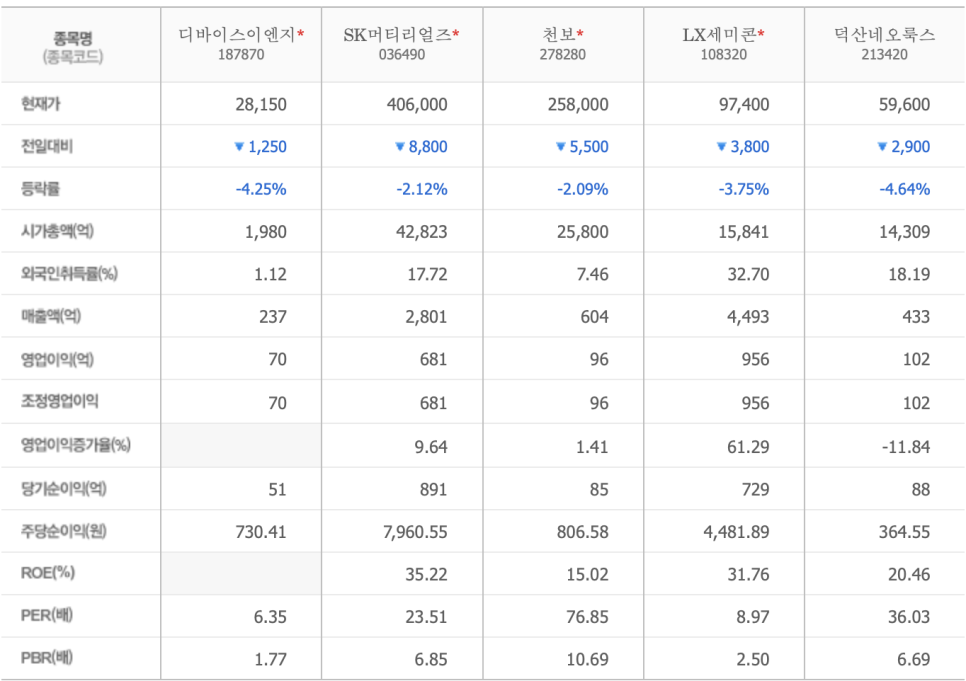This screenshot has width=966, height=681.
Task: Select the 현재가 row label
Action: pyautogui.click(x=41, y=104)
